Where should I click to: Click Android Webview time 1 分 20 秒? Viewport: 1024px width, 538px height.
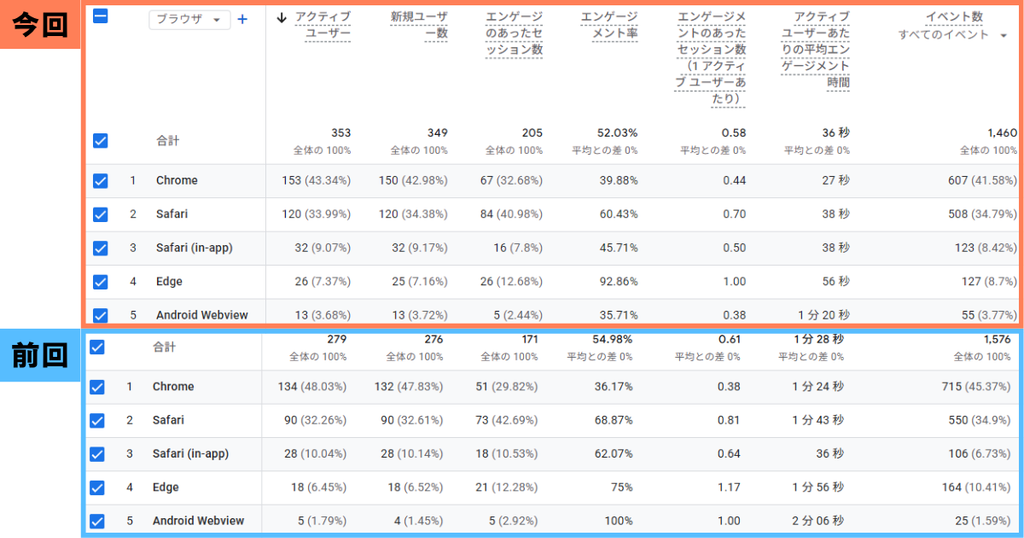point(824,315)
